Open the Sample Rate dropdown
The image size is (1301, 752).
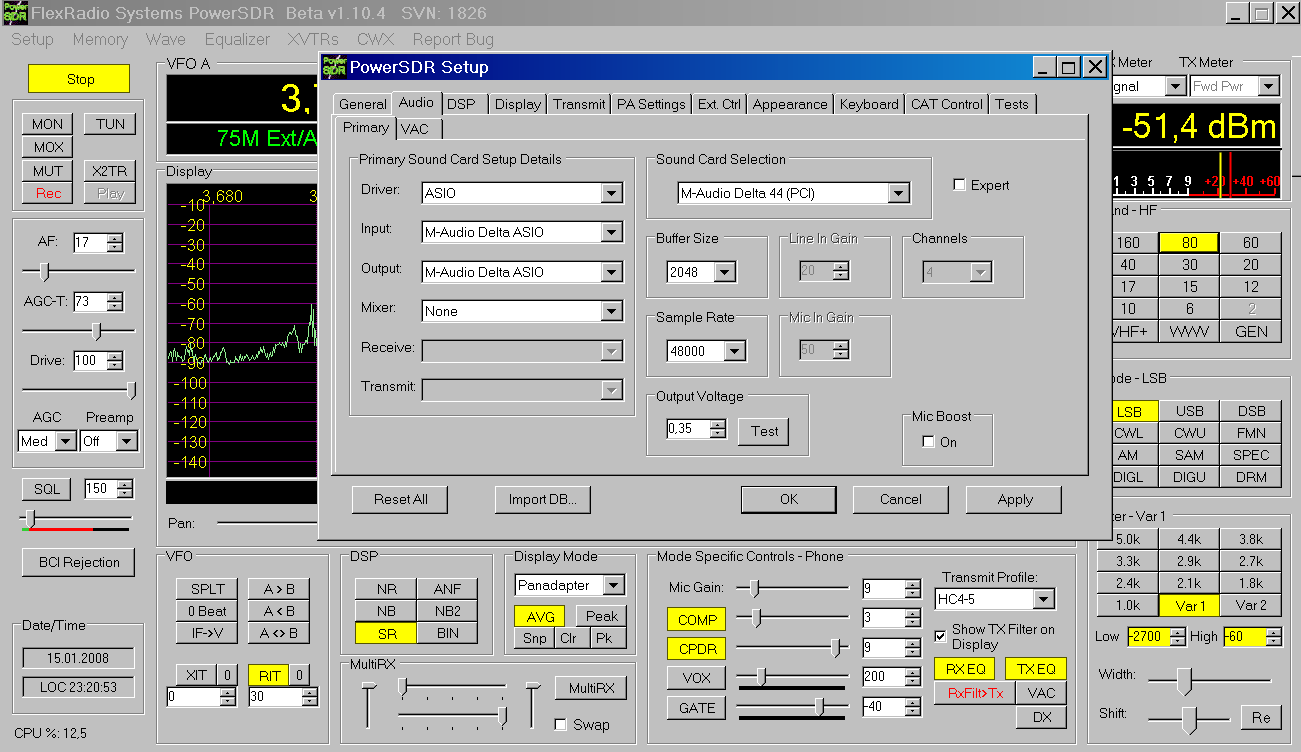[x=734, y=351]
